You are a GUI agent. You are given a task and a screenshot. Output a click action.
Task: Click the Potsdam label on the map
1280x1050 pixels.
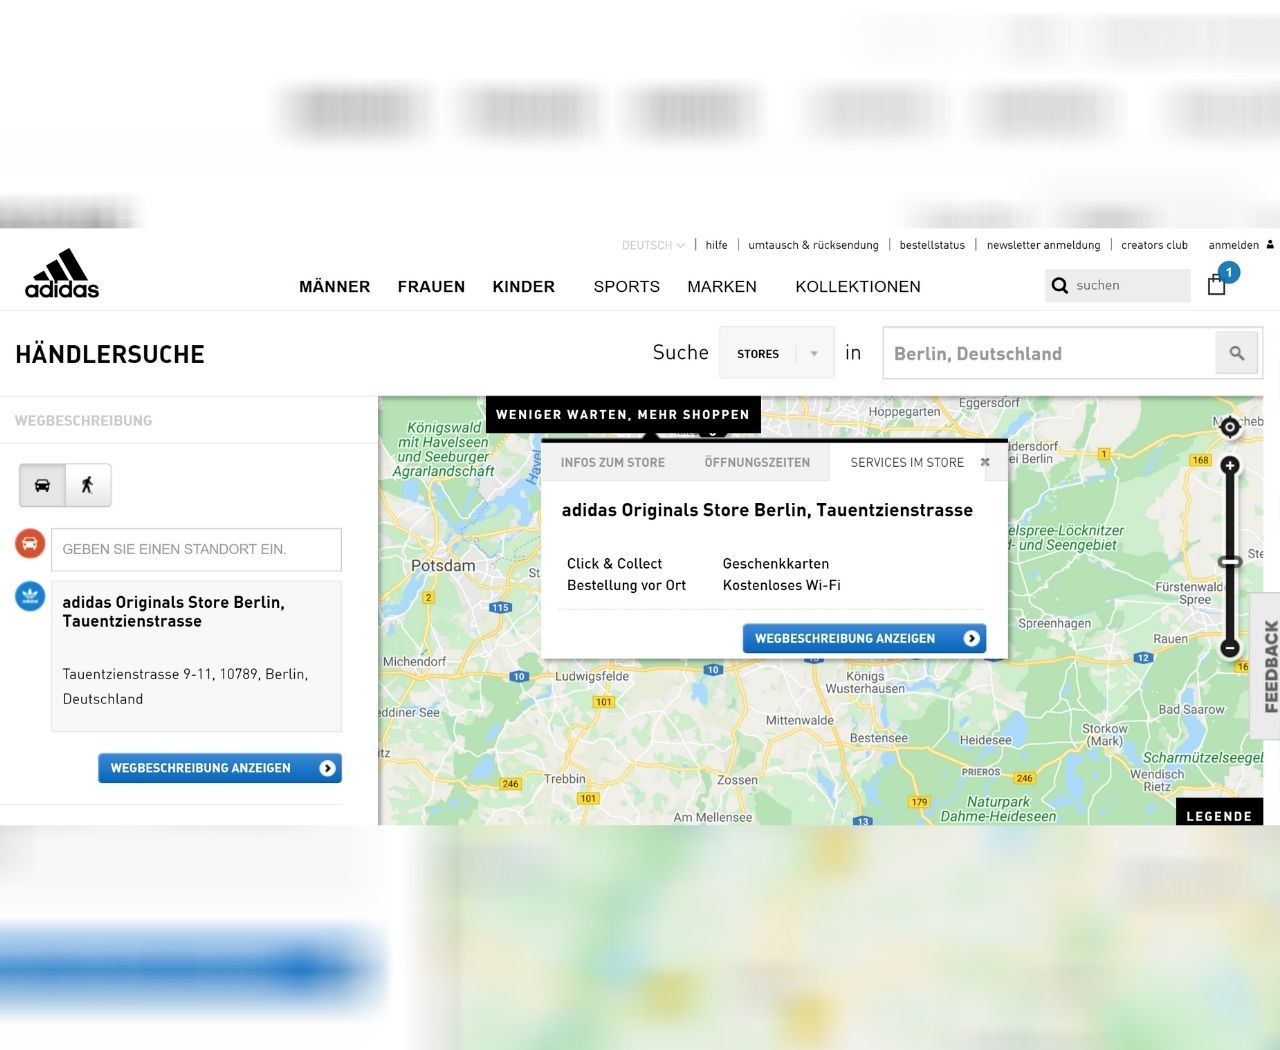click(443, 565)
